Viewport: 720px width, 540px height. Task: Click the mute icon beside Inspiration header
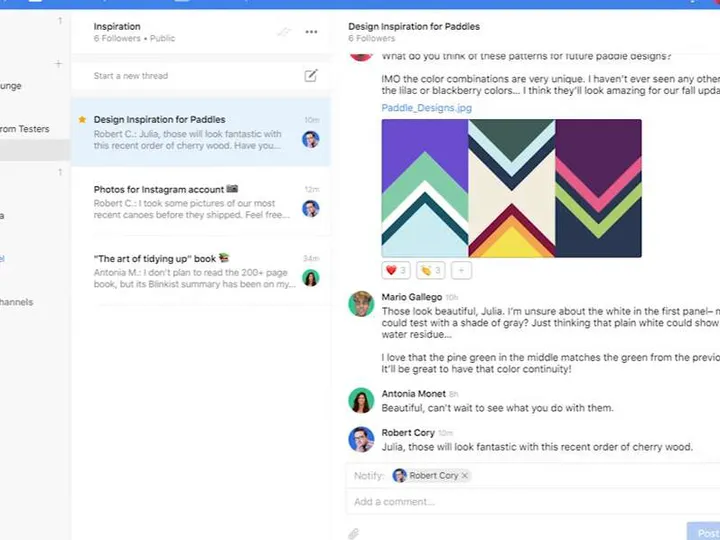click(284, 32)
